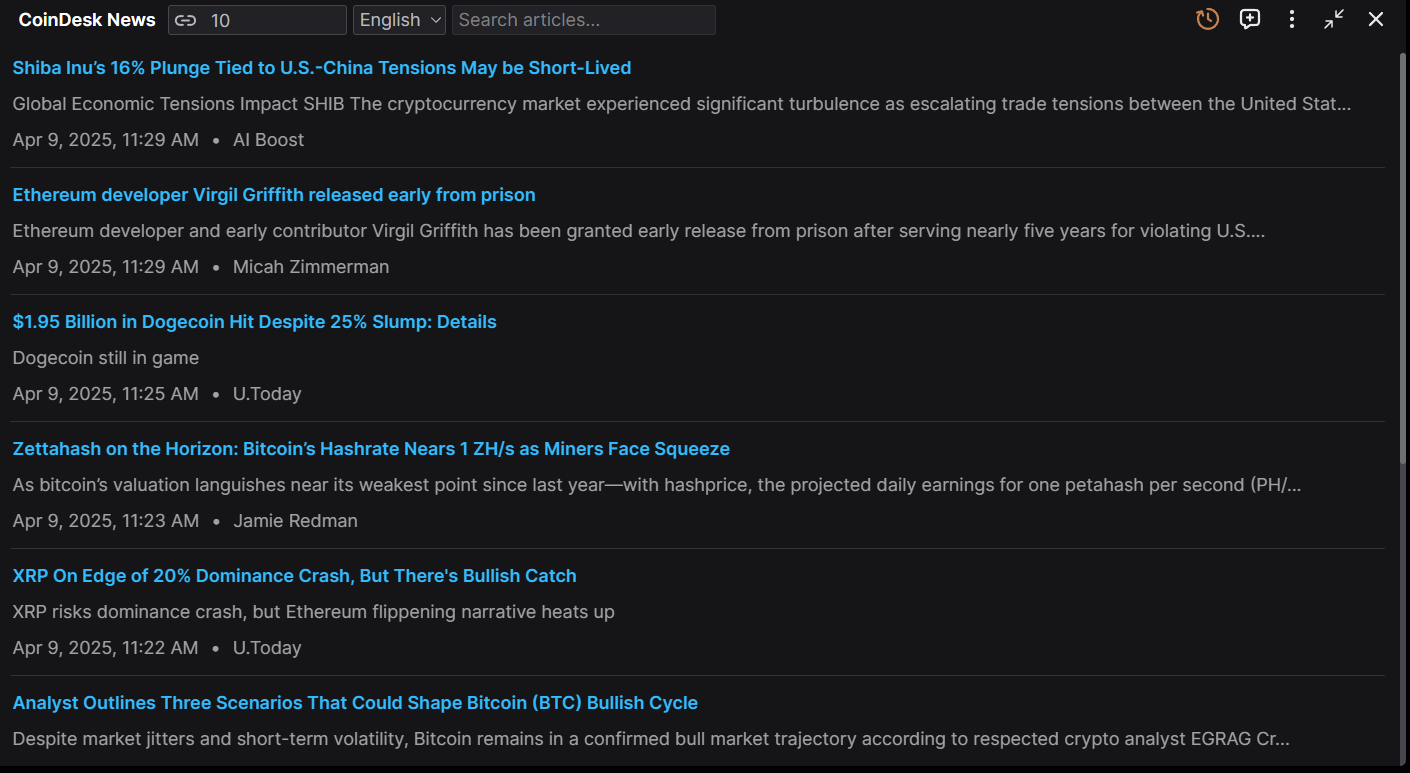Open the Analyst Outlines Three Scenarios article
1410x773 pixels.
355,703
